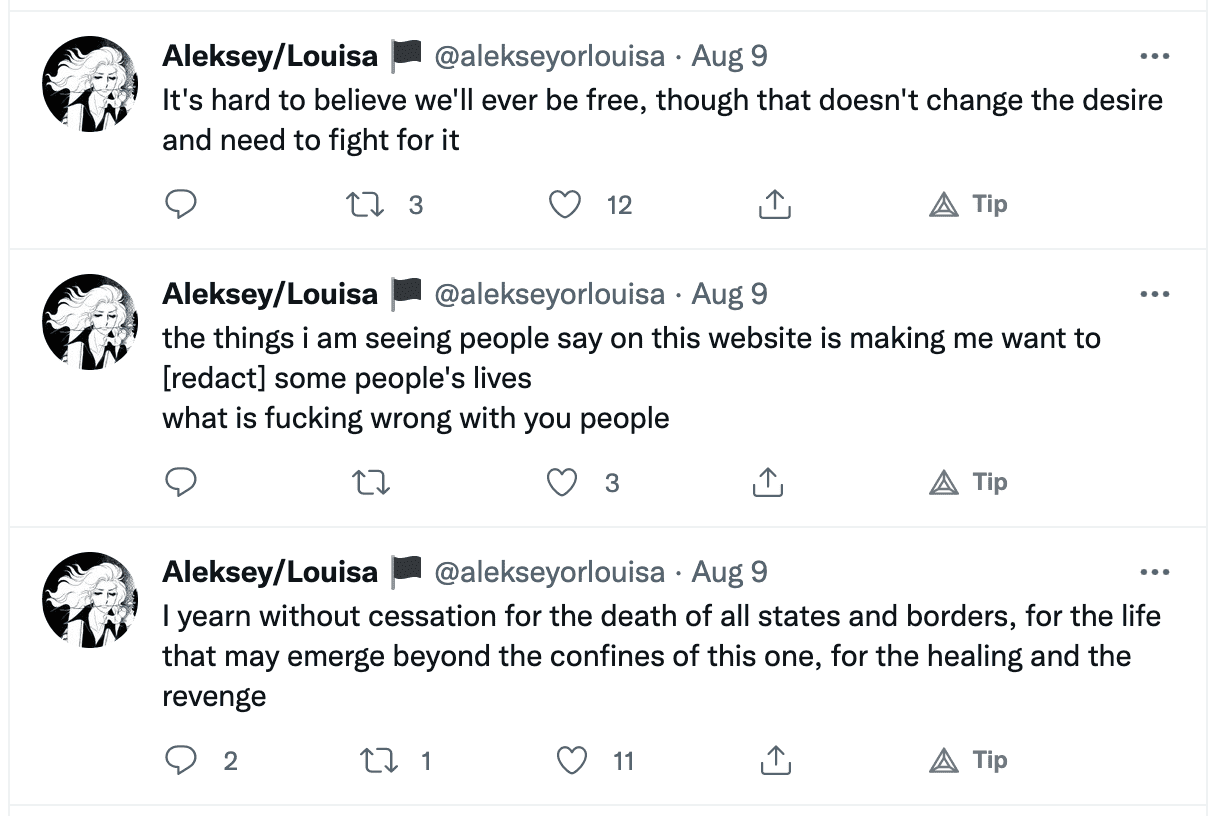
Task: Open more options for the first tweet
Action: [x=1154, y=57]
